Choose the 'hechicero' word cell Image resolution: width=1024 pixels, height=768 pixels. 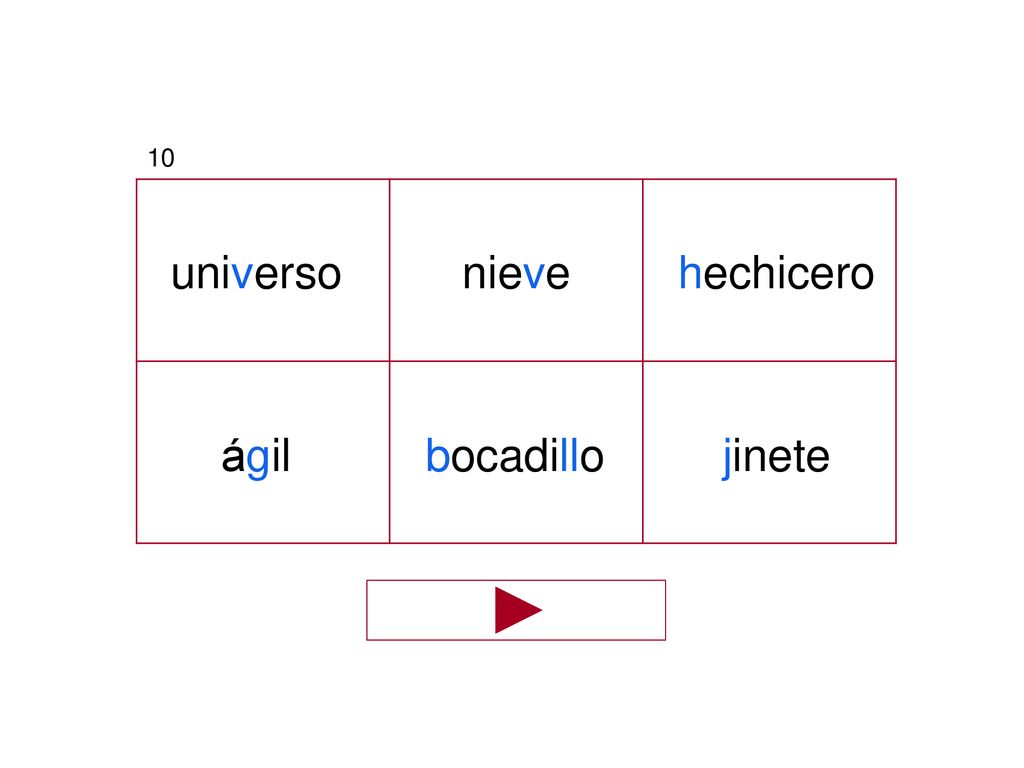tap(769, 270)
